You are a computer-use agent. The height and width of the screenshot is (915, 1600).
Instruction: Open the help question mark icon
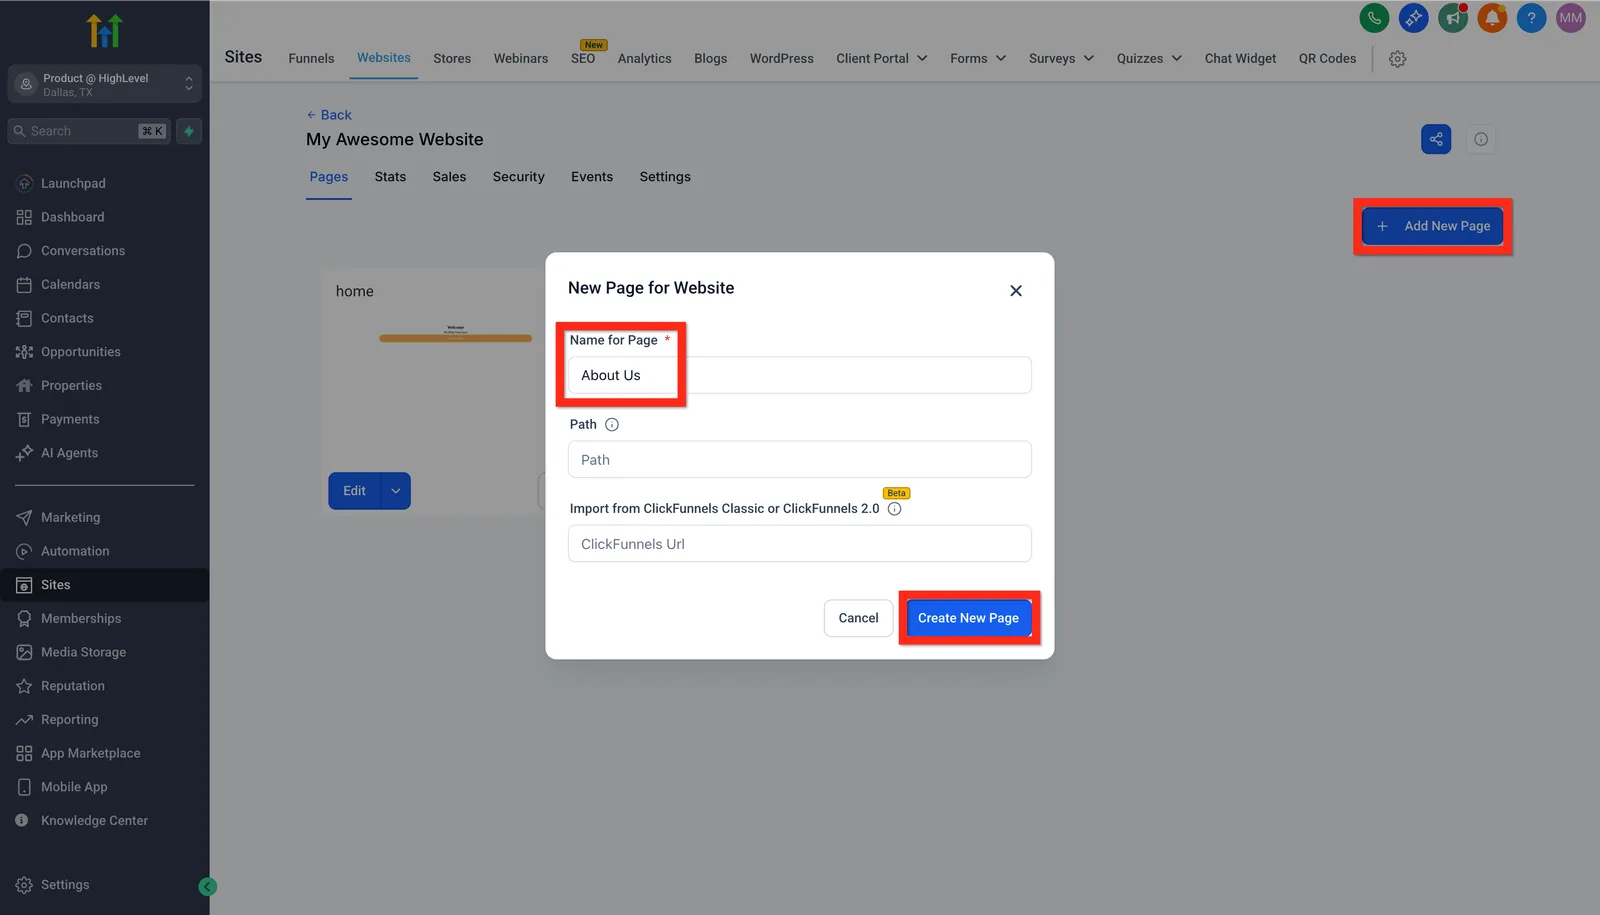tap(1531, 18)
